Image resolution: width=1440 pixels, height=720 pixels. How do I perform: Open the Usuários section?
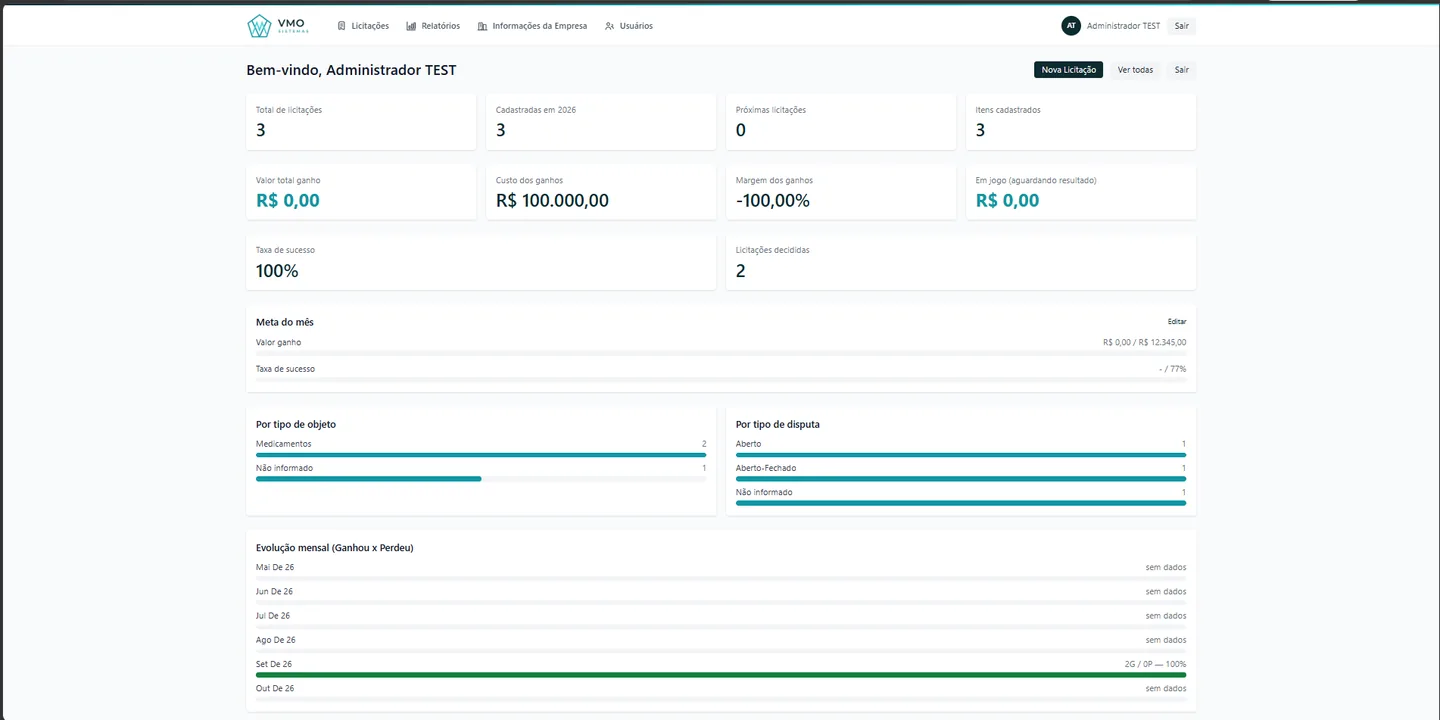[629, 26]
